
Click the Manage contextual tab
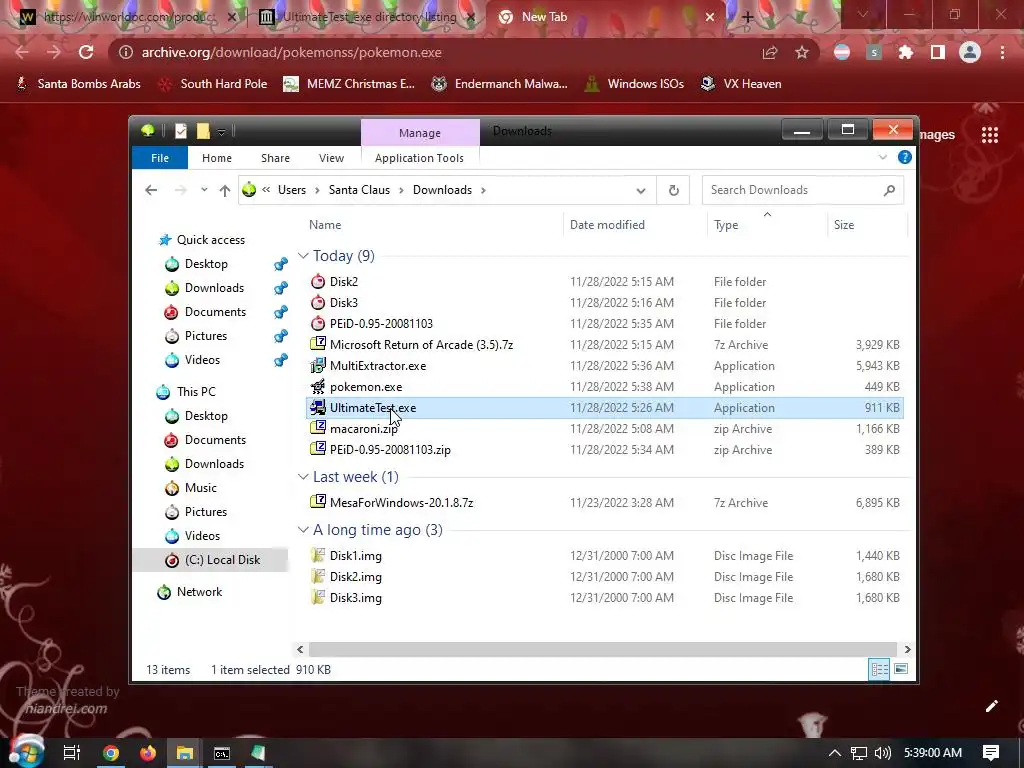[x=420, y=133]
